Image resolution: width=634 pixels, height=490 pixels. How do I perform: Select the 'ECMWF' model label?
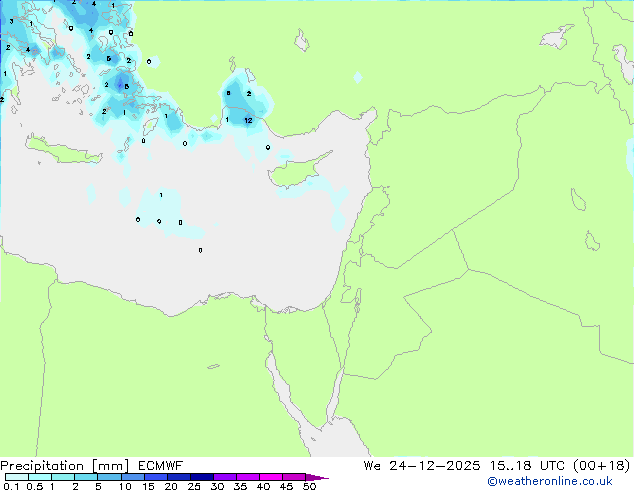click(x=161, y=466)
